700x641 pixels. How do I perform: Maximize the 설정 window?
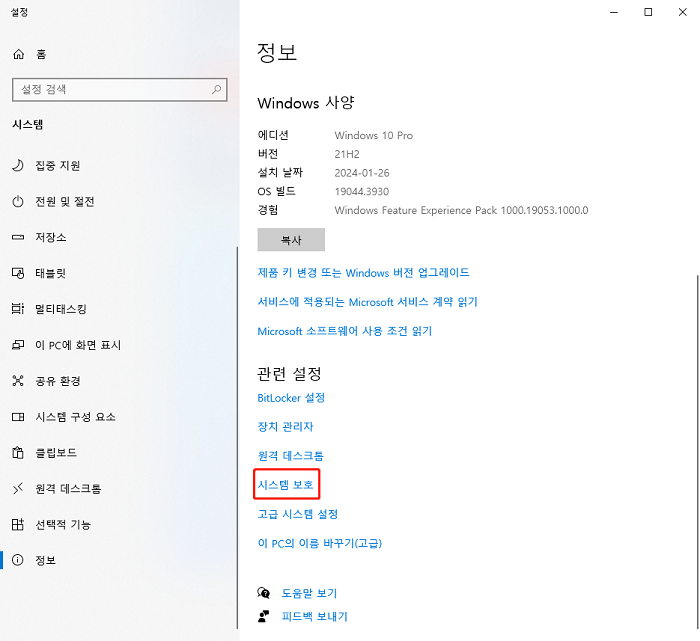(648, 12)
